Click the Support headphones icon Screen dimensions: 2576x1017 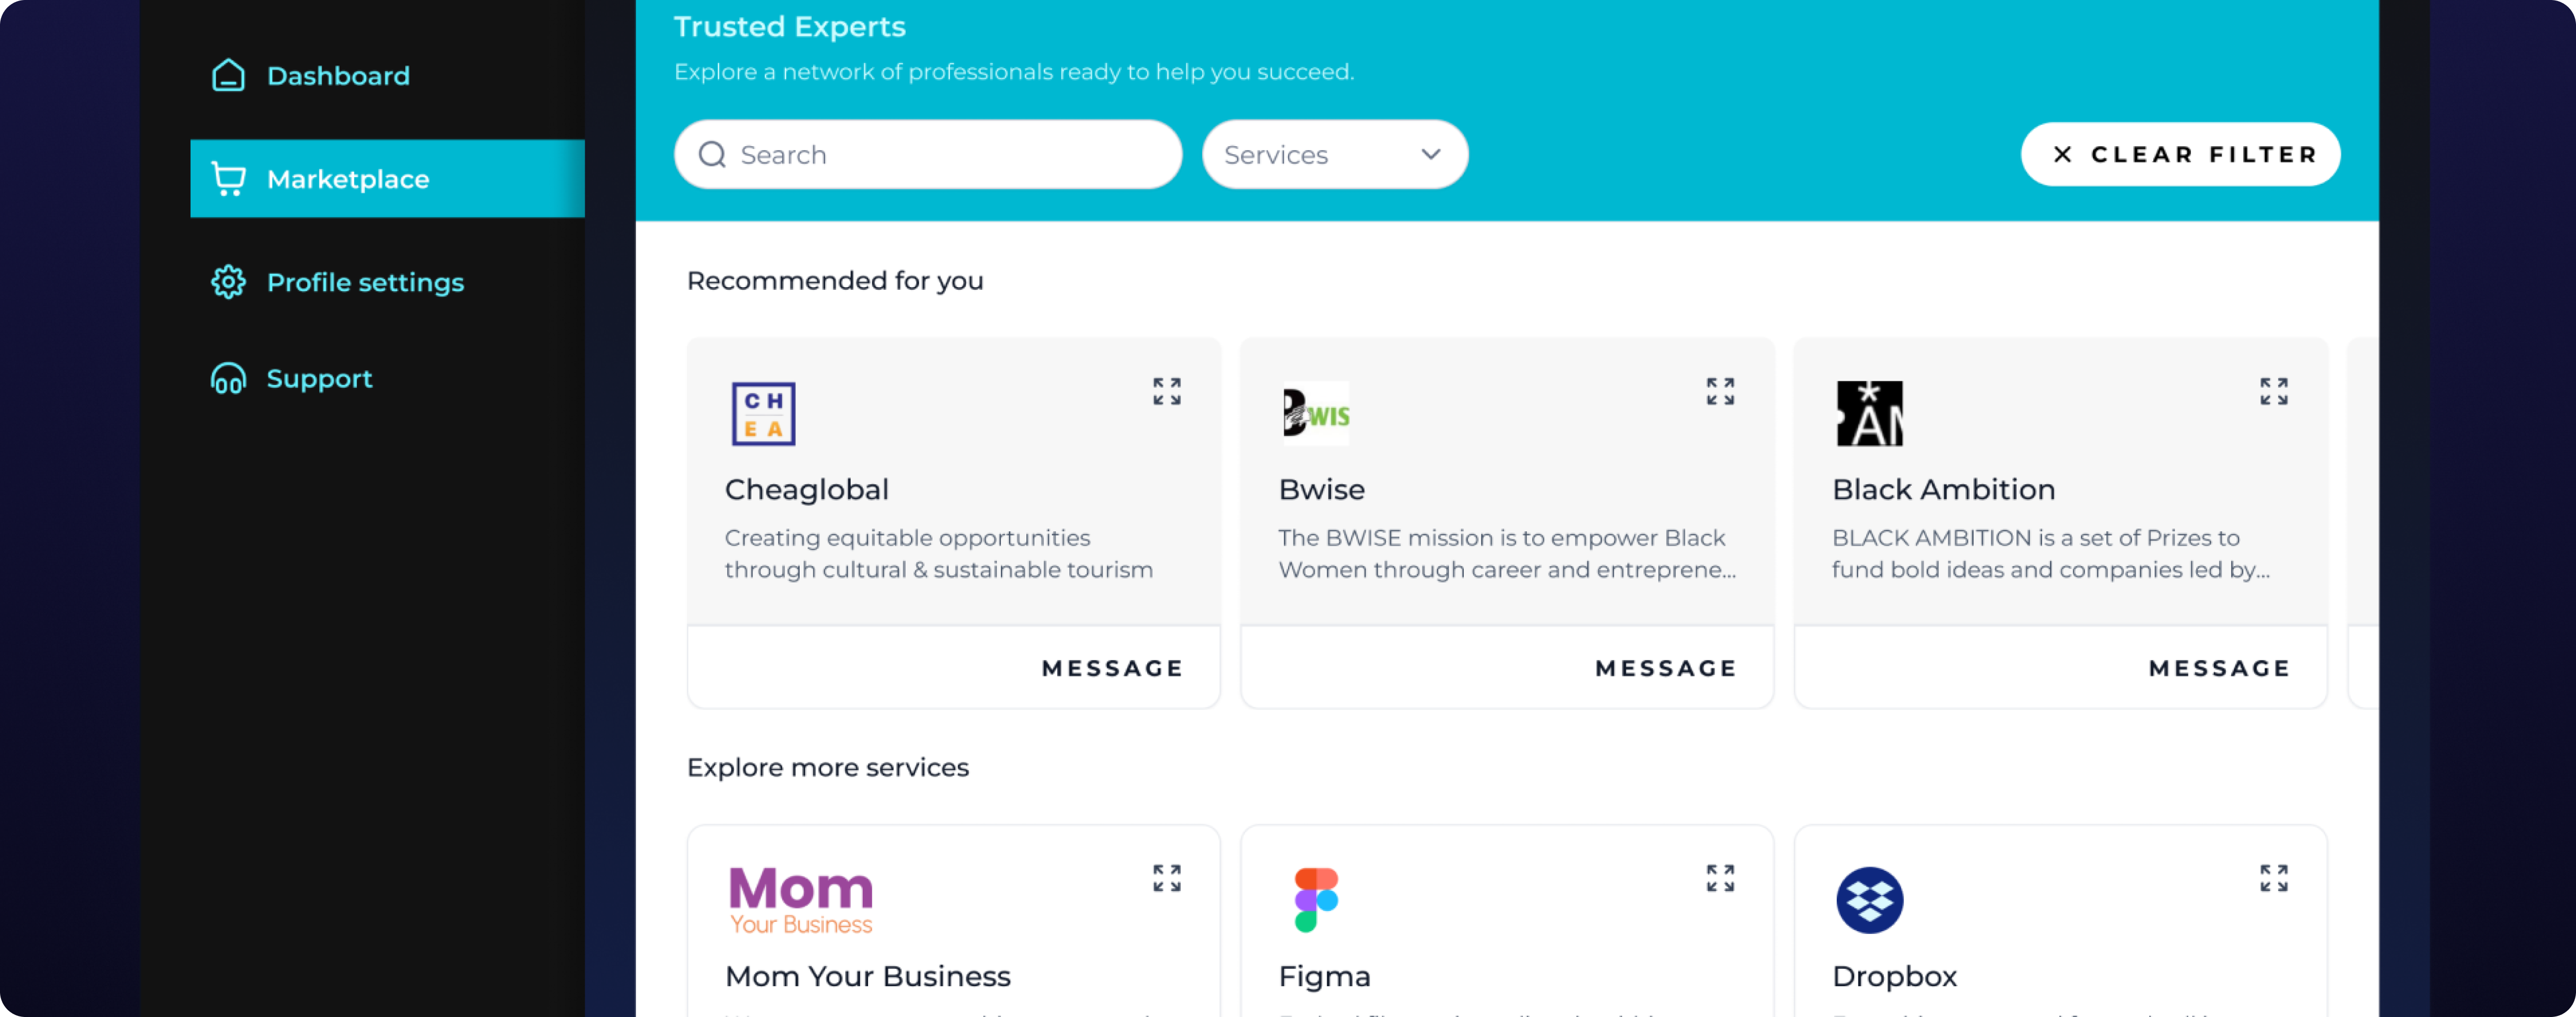[x=228, y=379]
